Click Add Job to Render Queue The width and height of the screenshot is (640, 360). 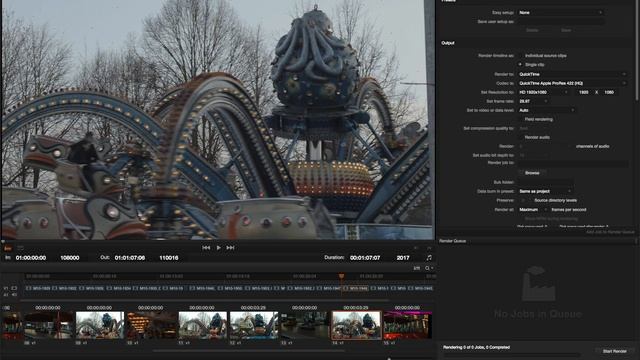(610, 232)
